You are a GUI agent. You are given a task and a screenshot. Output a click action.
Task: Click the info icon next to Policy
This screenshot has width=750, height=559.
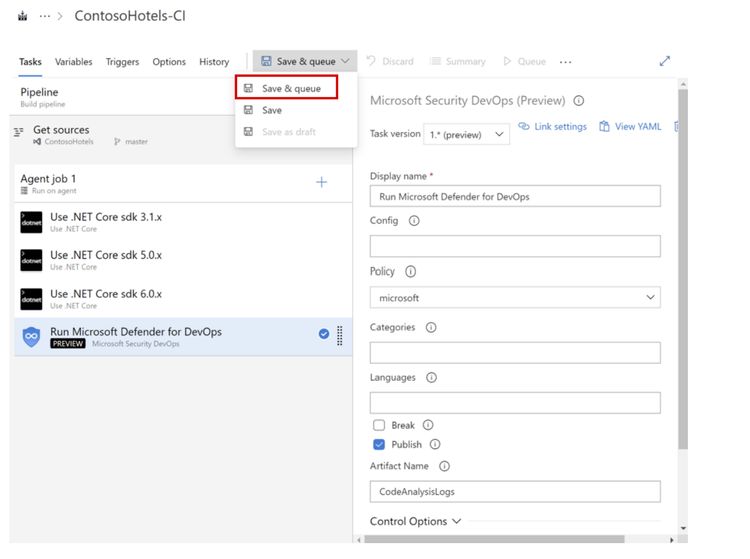tap(410, 271)
